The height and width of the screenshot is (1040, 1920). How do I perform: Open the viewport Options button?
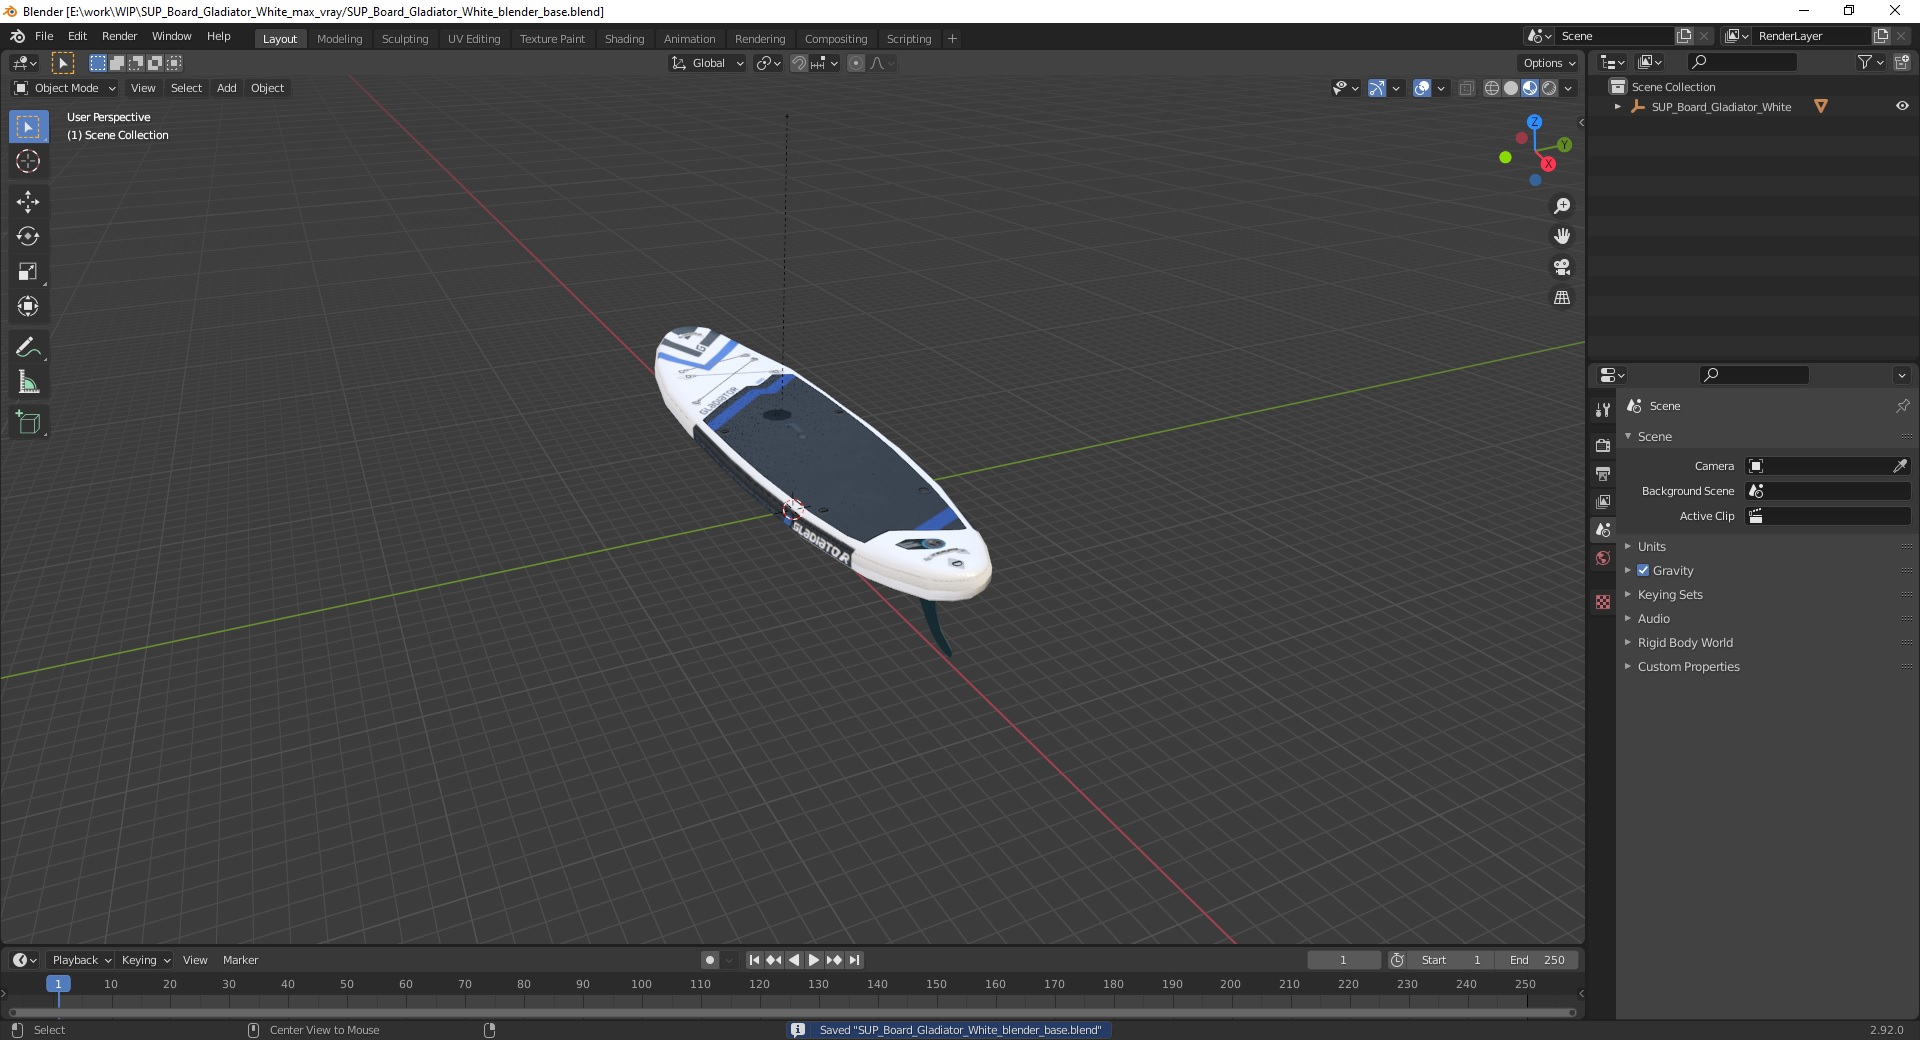point(1549,63)
